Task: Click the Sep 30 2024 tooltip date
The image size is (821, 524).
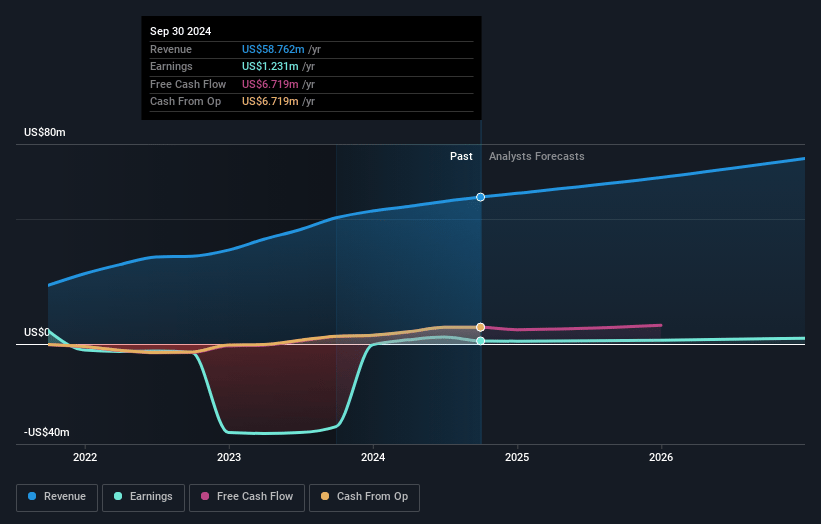Action: (x=181, y=31)
